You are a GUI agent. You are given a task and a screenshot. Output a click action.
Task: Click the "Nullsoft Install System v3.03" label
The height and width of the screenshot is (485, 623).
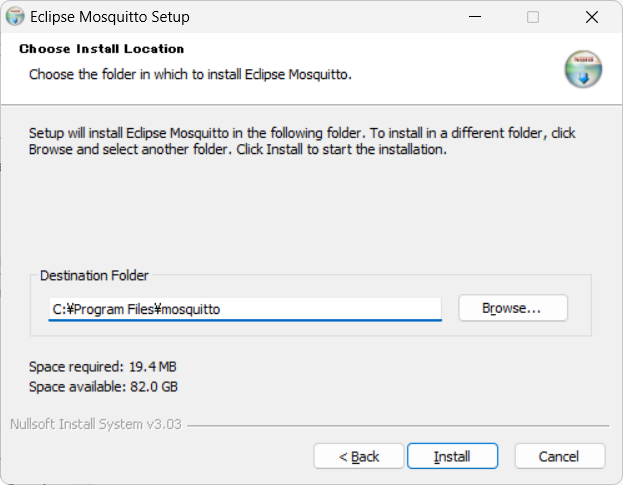[96, 424]
